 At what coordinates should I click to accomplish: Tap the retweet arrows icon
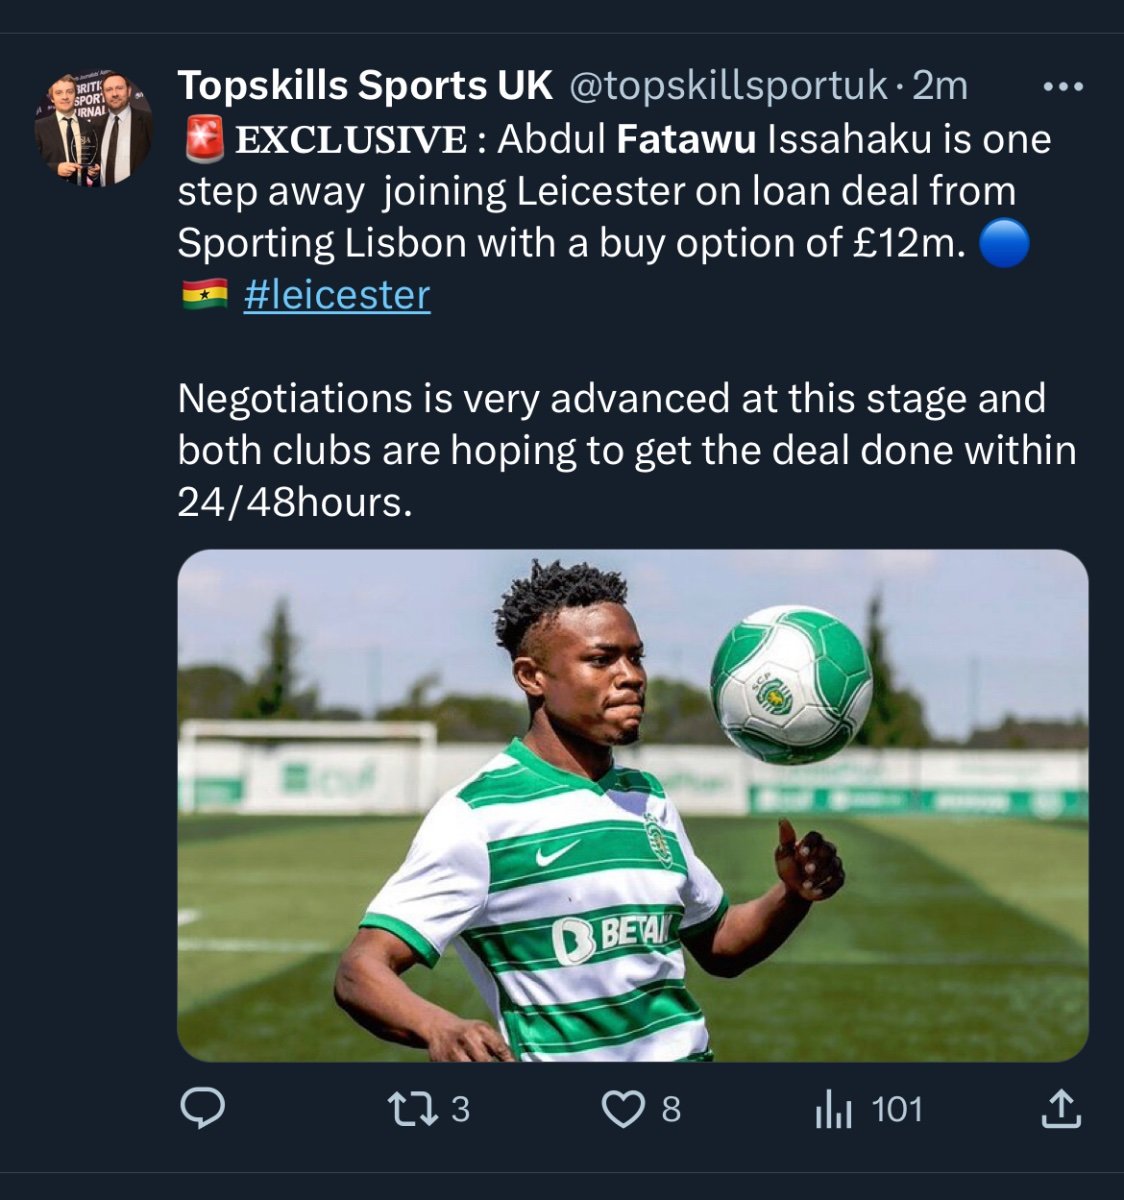click(407, 1109)
